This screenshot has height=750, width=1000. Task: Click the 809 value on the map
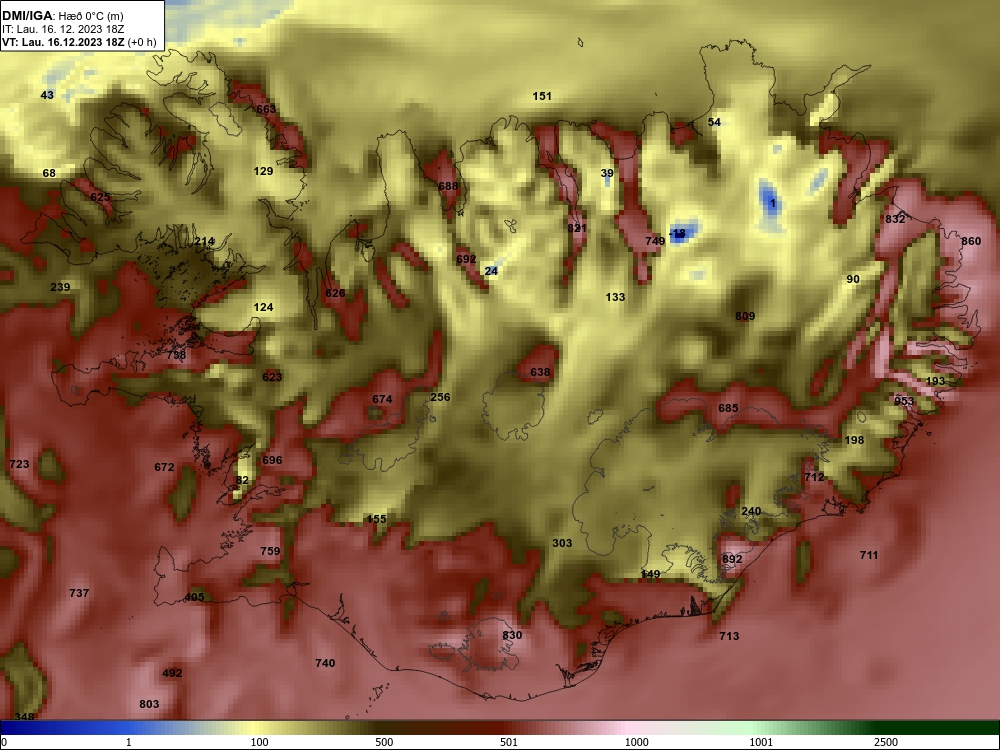point(745,316)
